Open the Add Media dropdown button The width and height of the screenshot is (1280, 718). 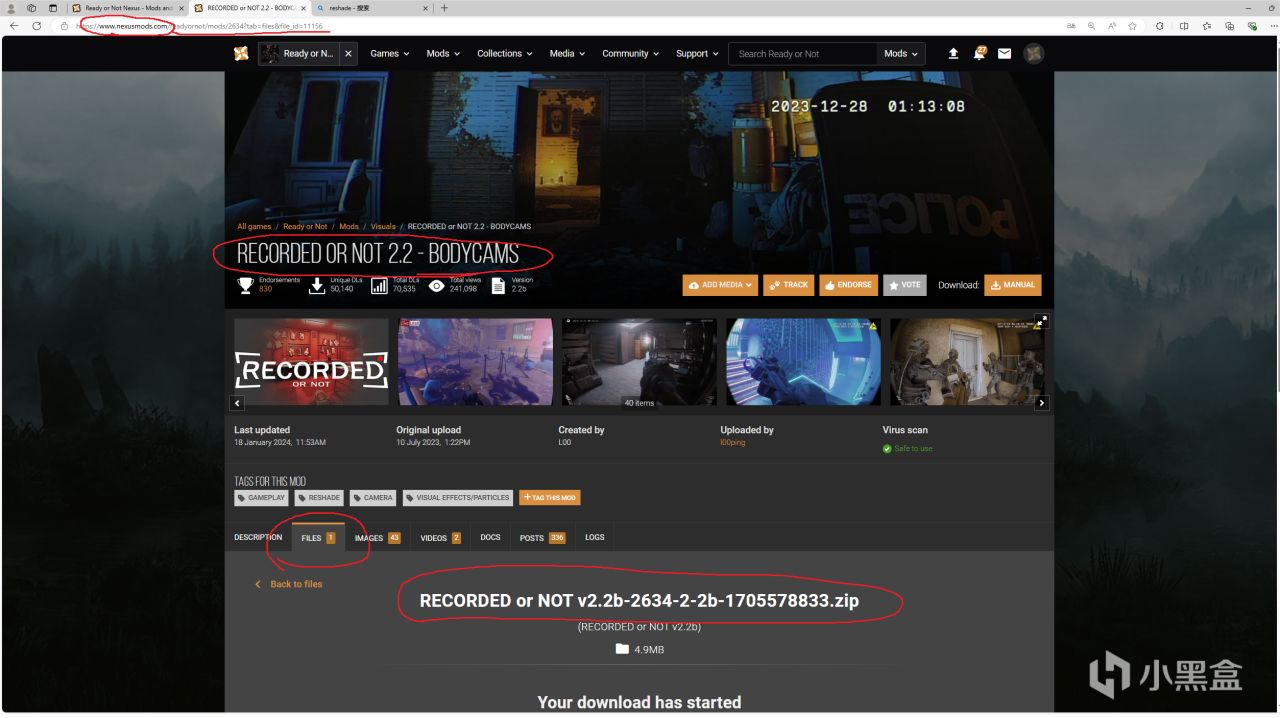tap(720, 285)
